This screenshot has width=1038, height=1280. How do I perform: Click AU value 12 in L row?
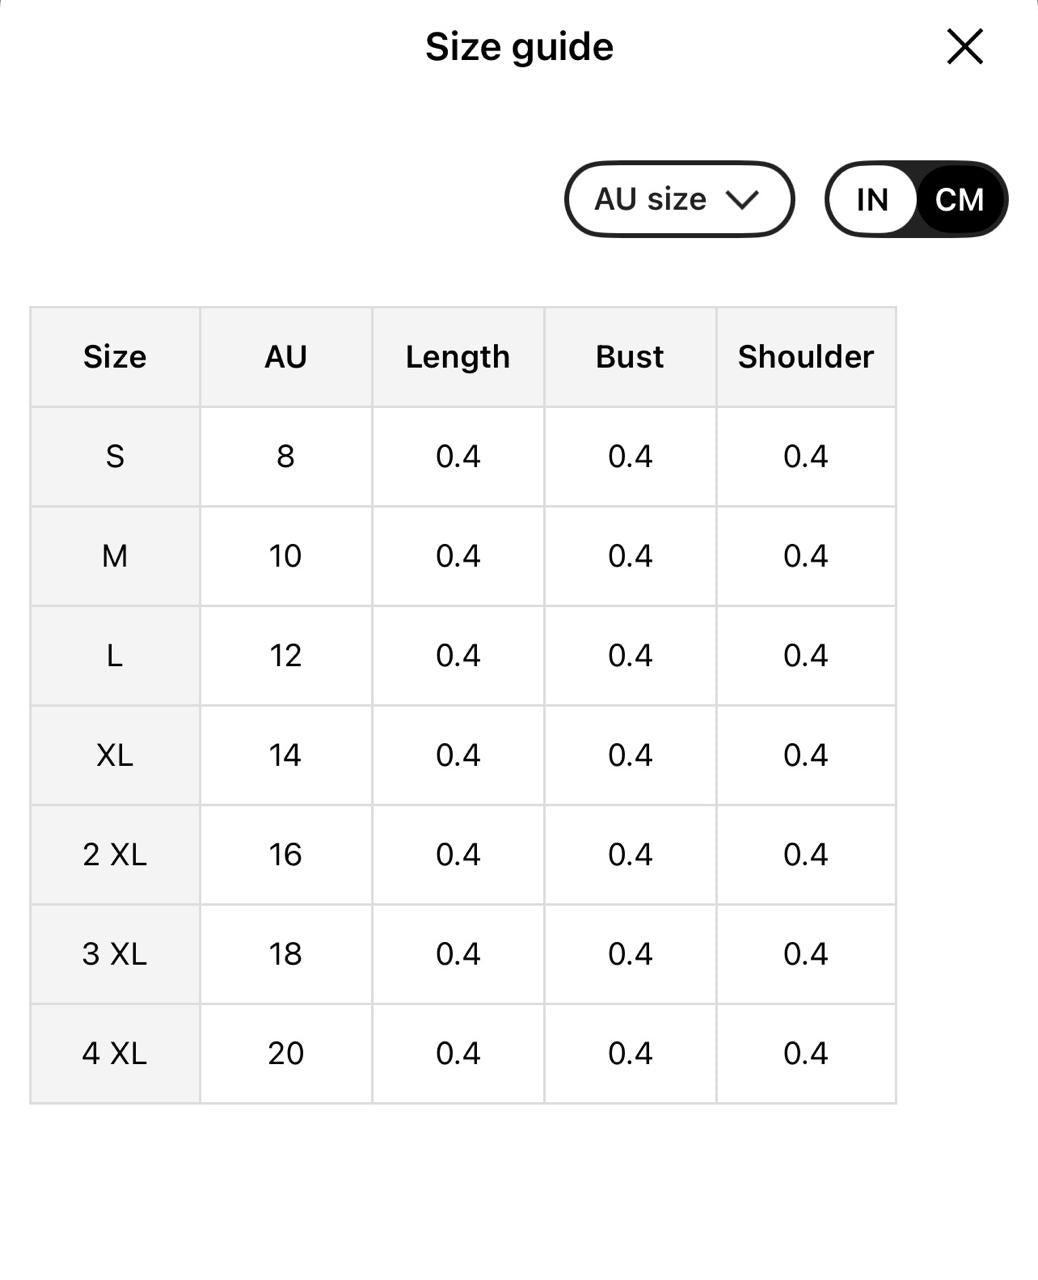point(286,656)
